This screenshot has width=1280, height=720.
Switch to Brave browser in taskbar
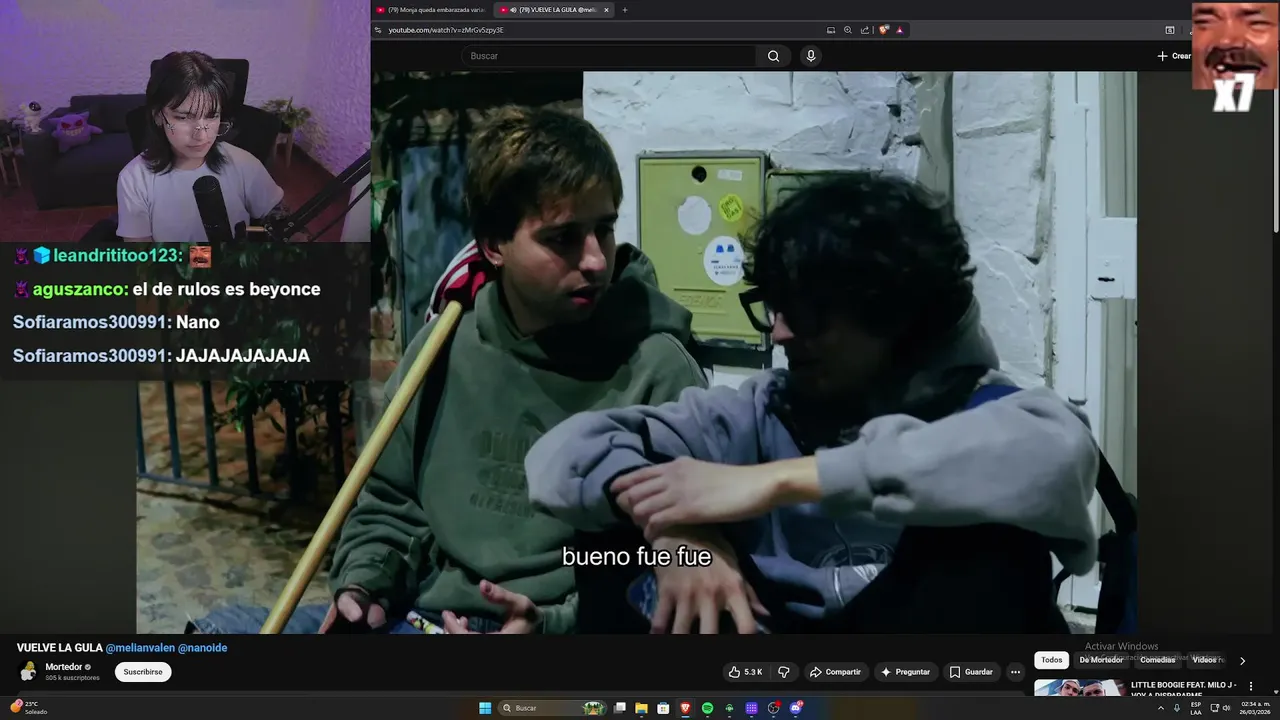click(685, 708)
